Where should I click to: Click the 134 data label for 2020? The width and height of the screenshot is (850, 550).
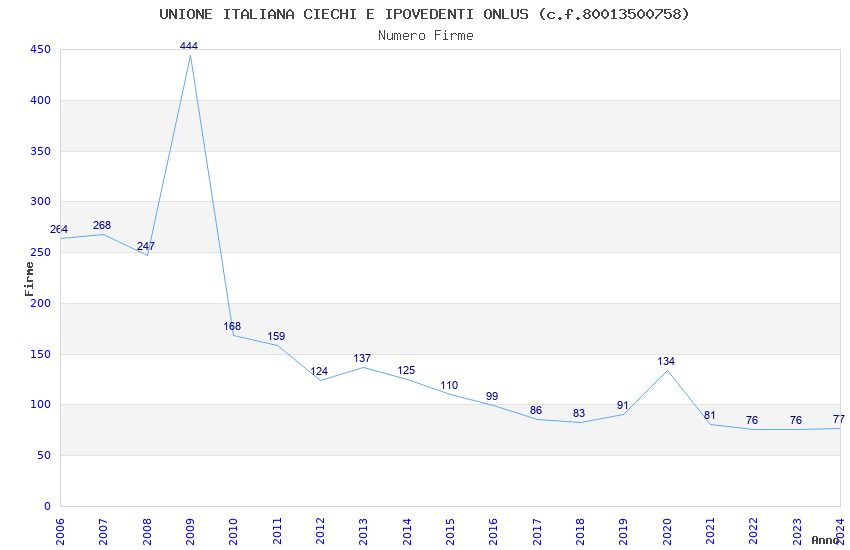(x=666, y=361)
